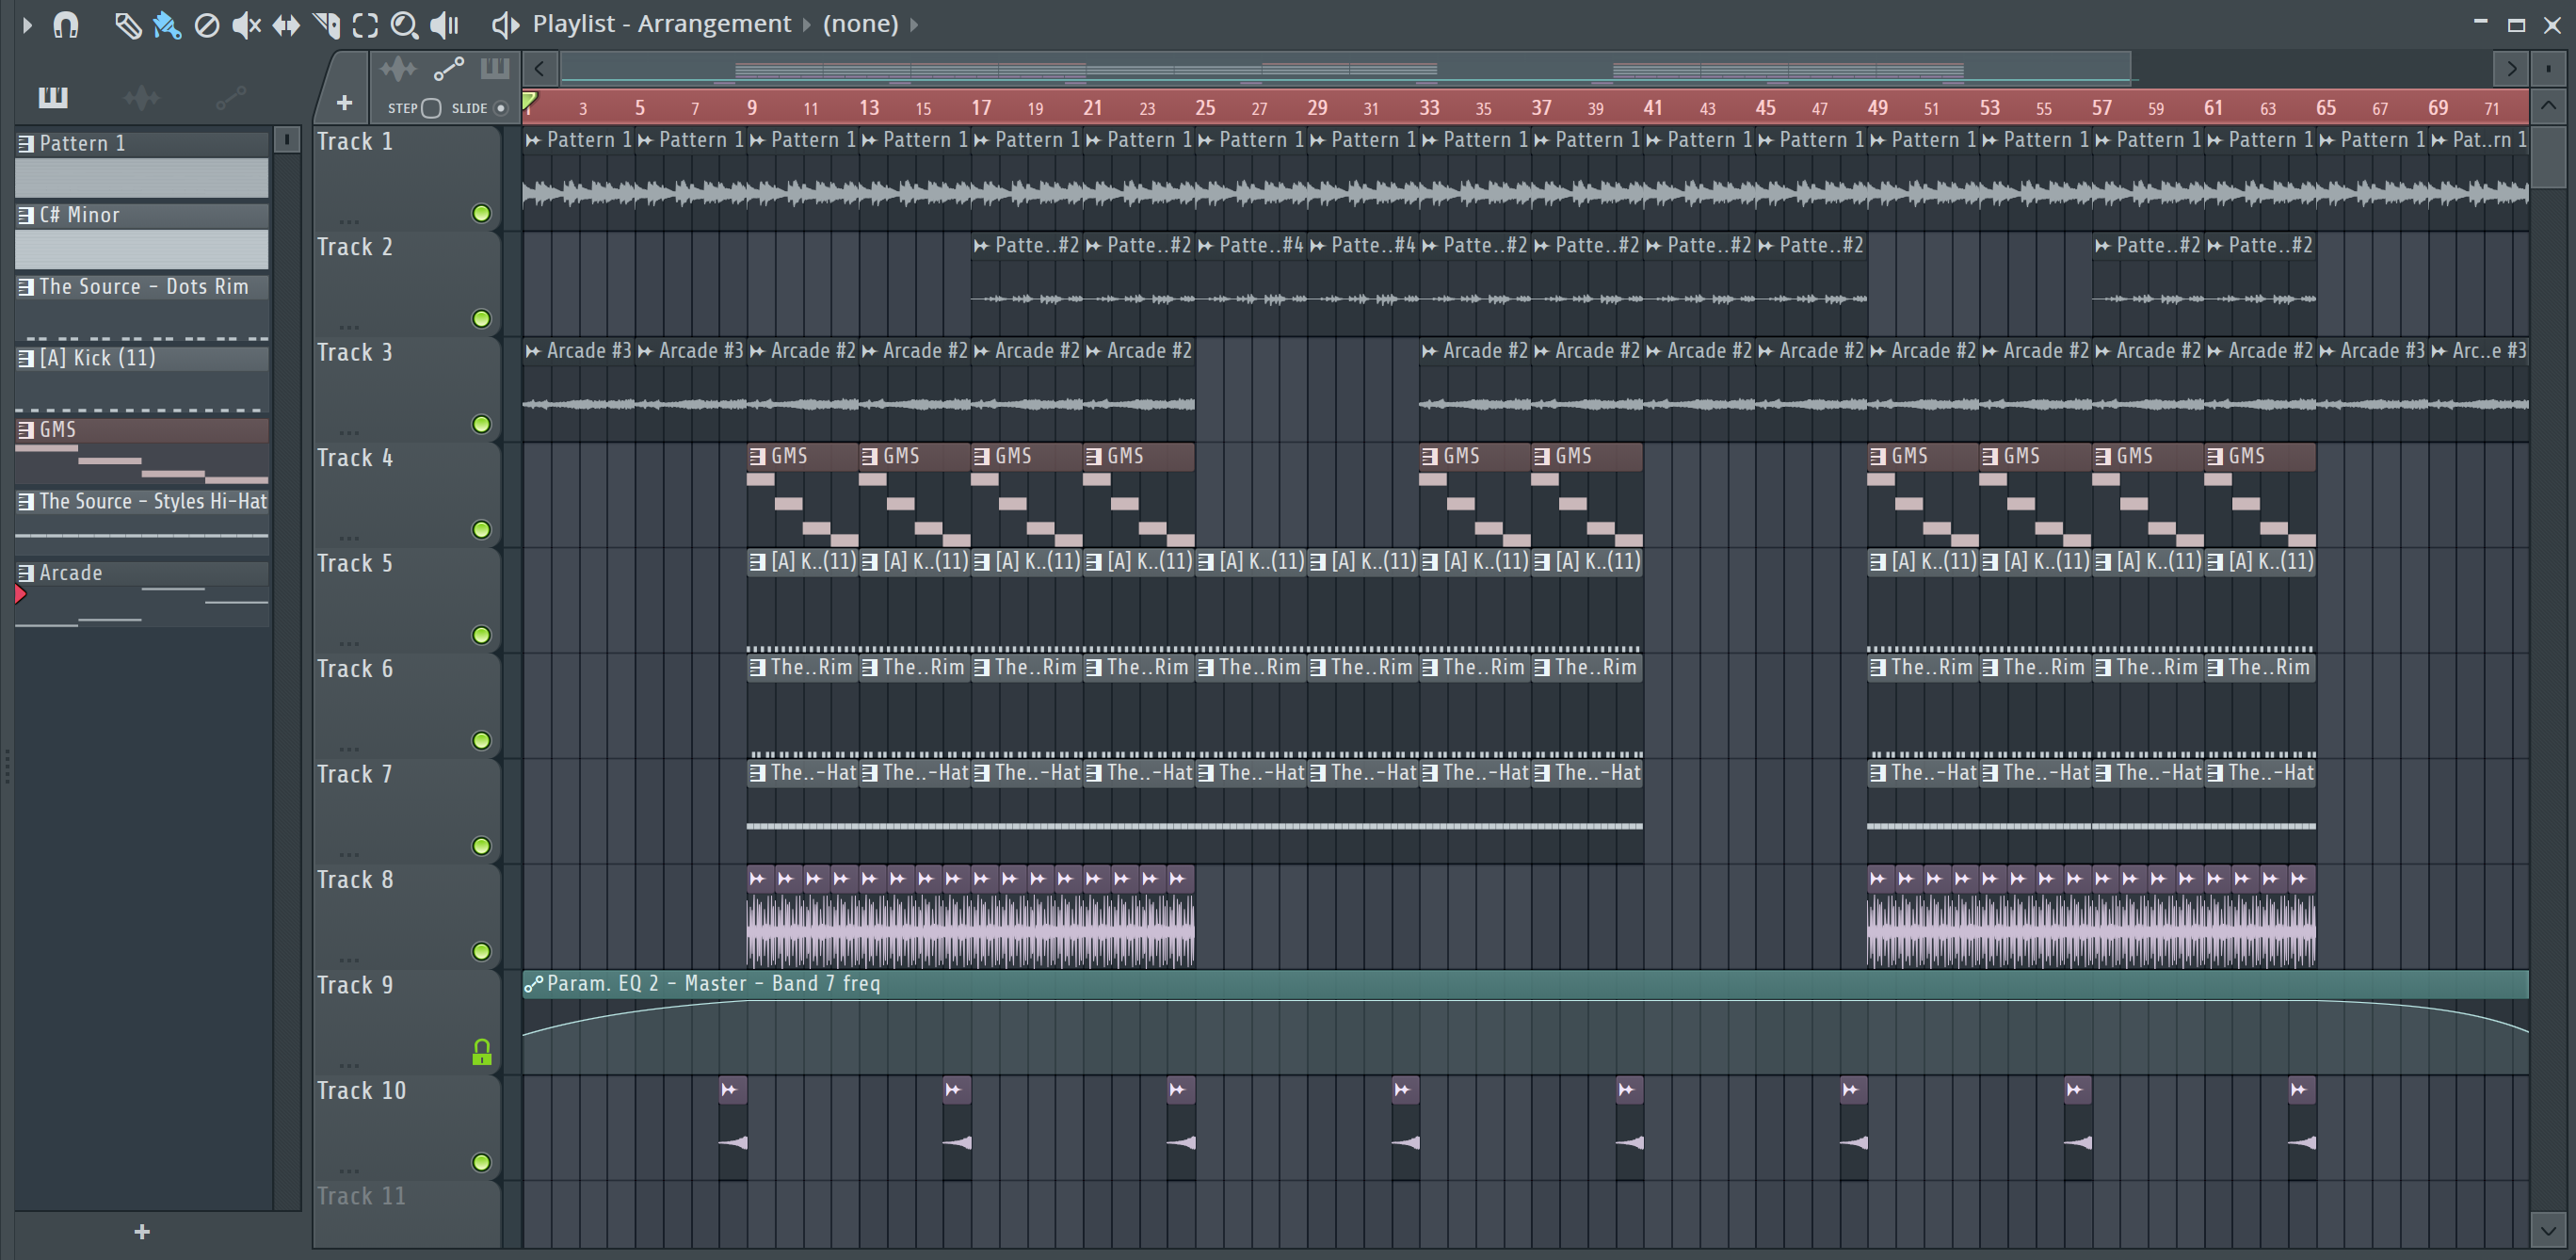Mute Track 4 with its green switch
The width and height of the screenshot is (2576, 1260).
[481, 530]
